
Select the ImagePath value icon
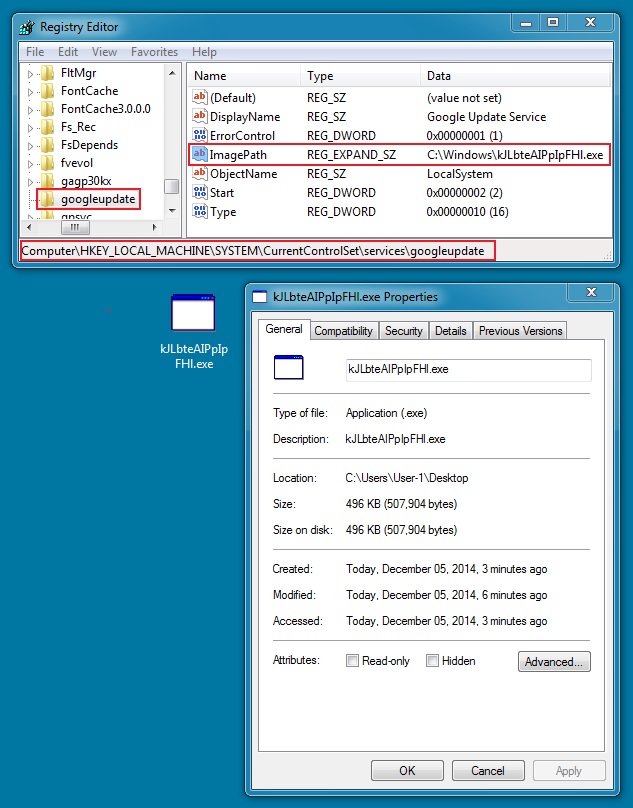click(199, 154)
